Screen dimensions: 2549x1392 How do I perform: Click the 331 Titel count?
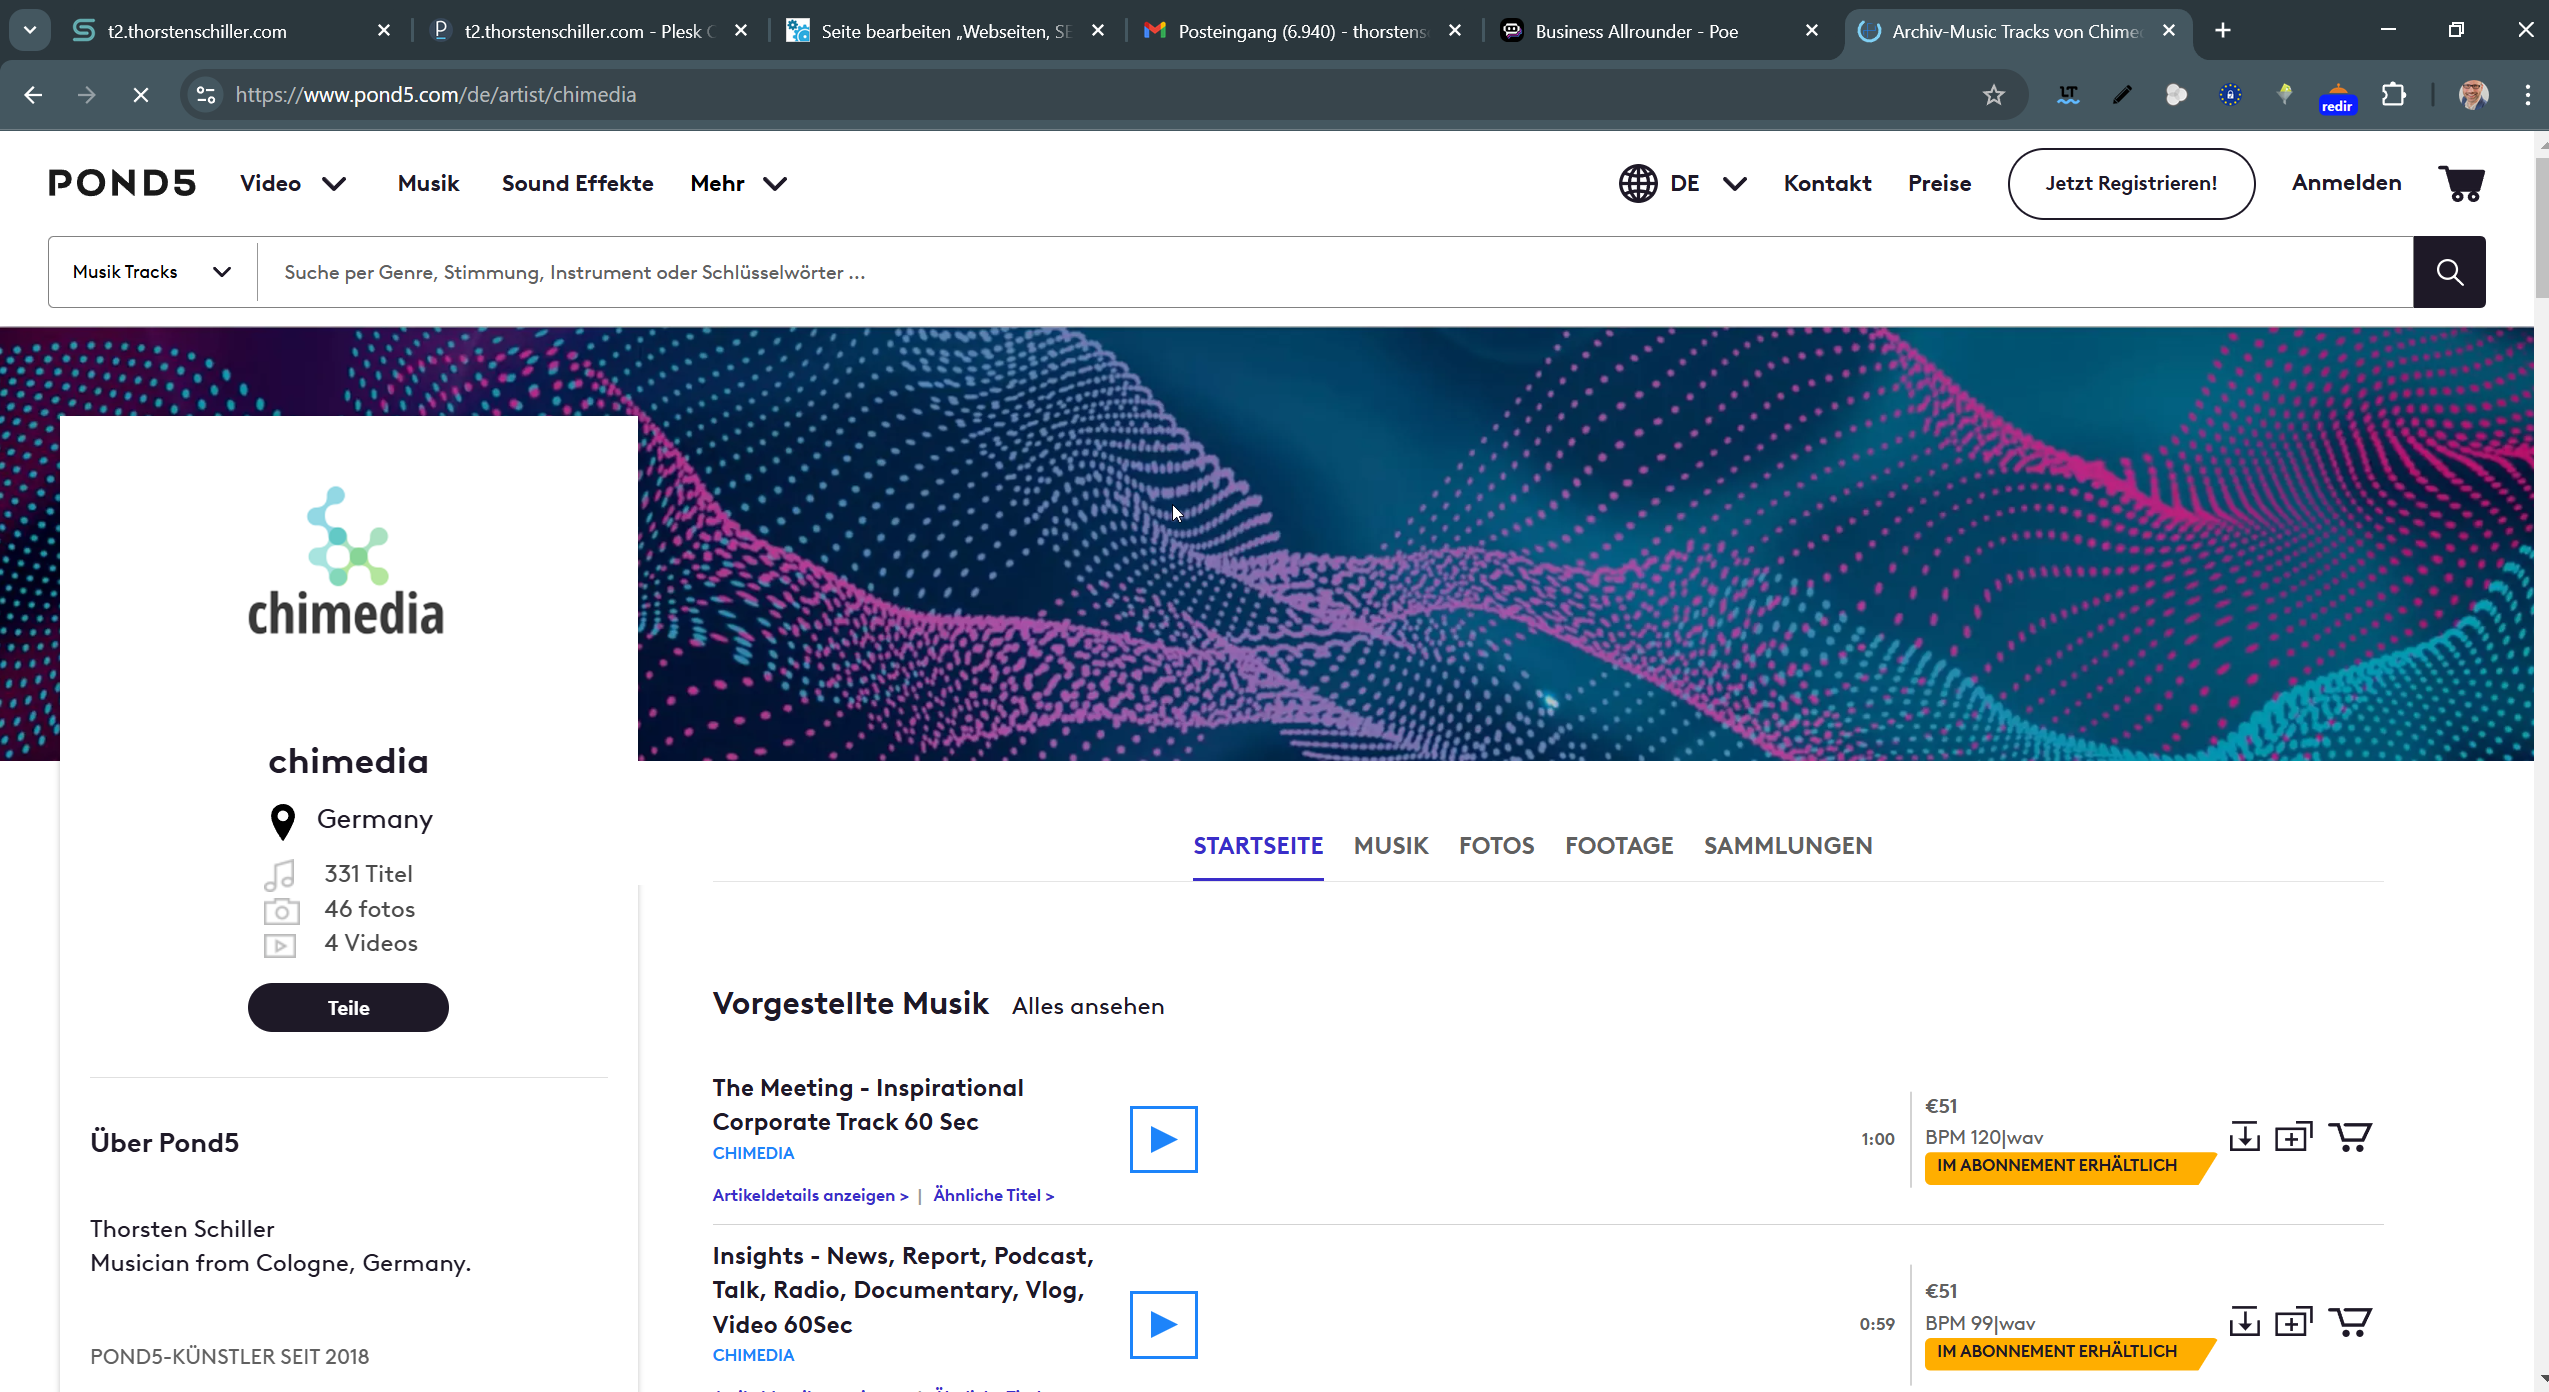368,874
